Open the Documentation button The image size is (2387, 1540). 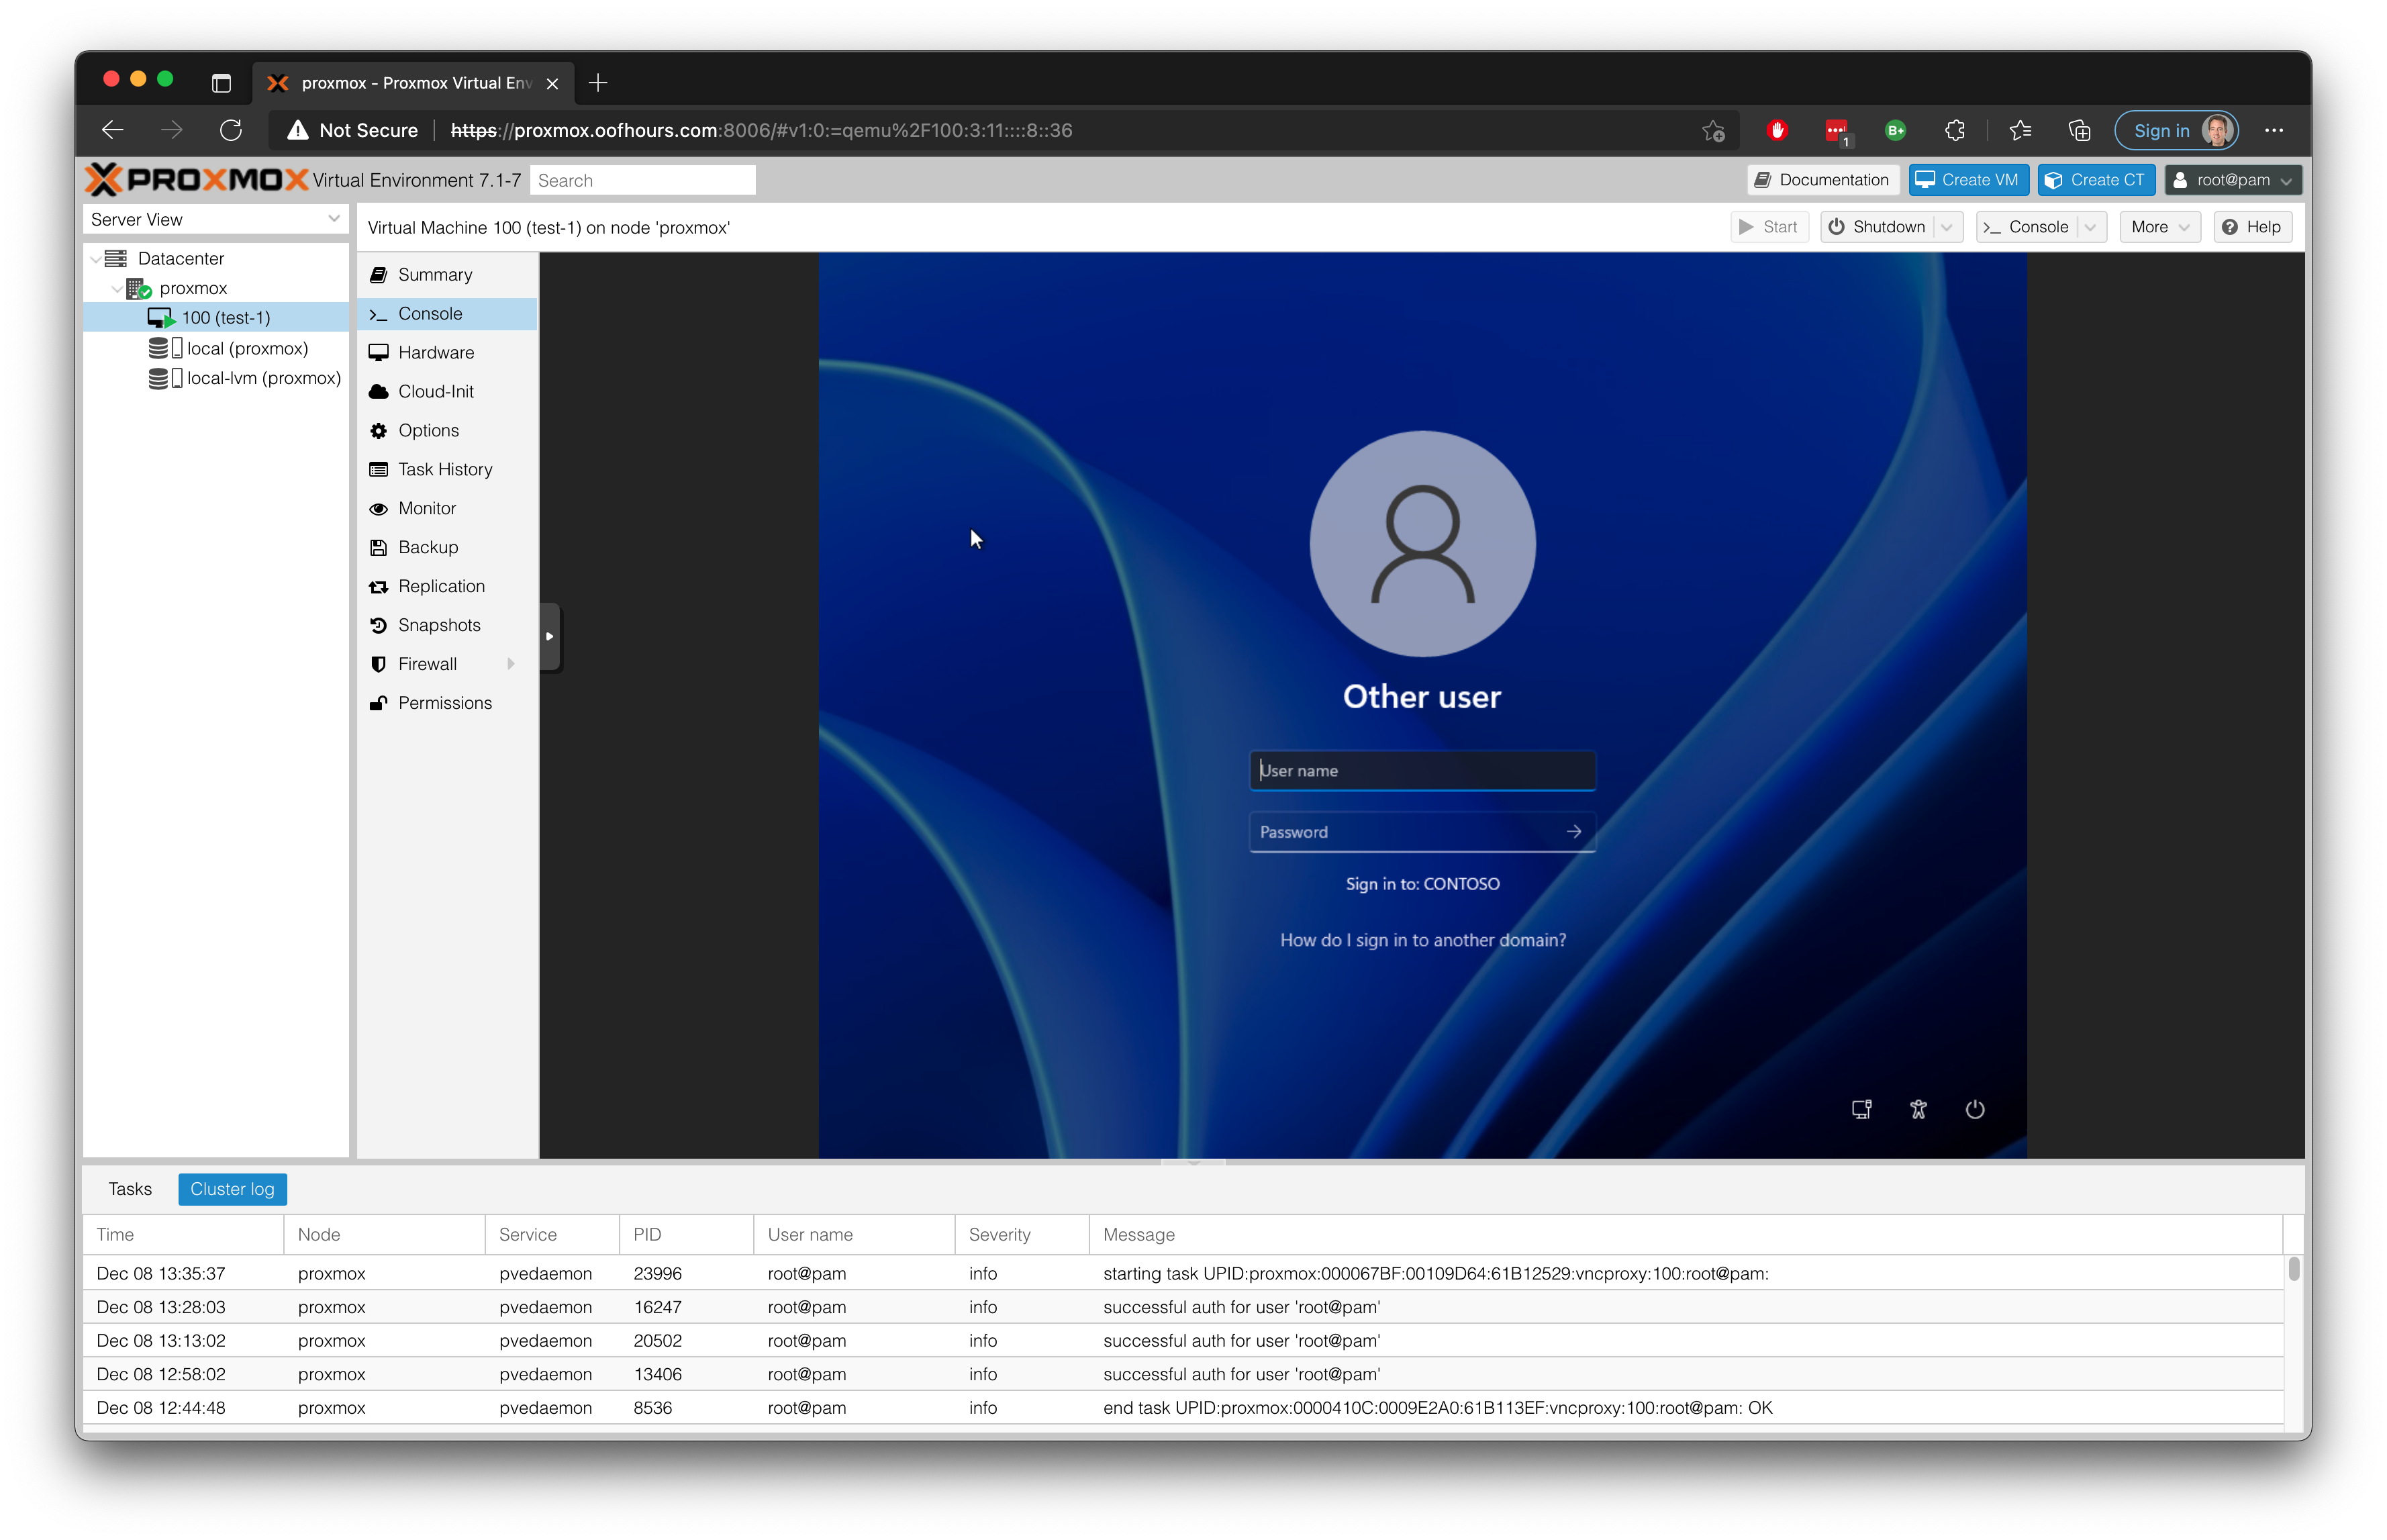1822,180
